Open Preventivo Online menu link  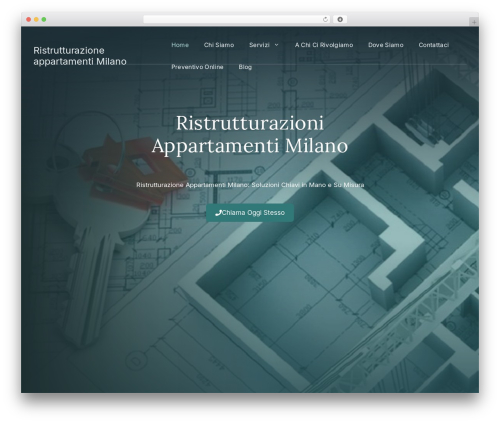coord(197,67)
